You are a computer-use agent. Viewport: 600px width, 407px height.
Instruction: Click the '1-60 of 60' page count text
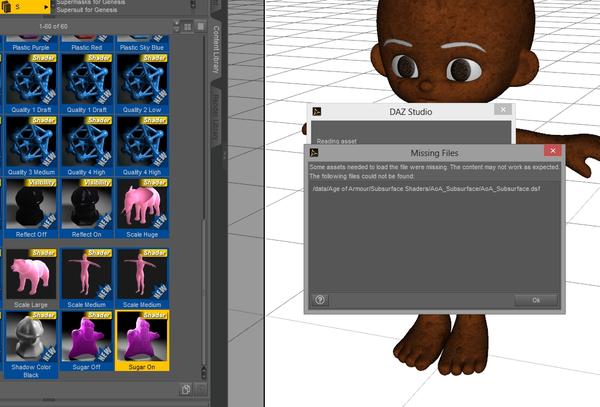tap(54, 26)
